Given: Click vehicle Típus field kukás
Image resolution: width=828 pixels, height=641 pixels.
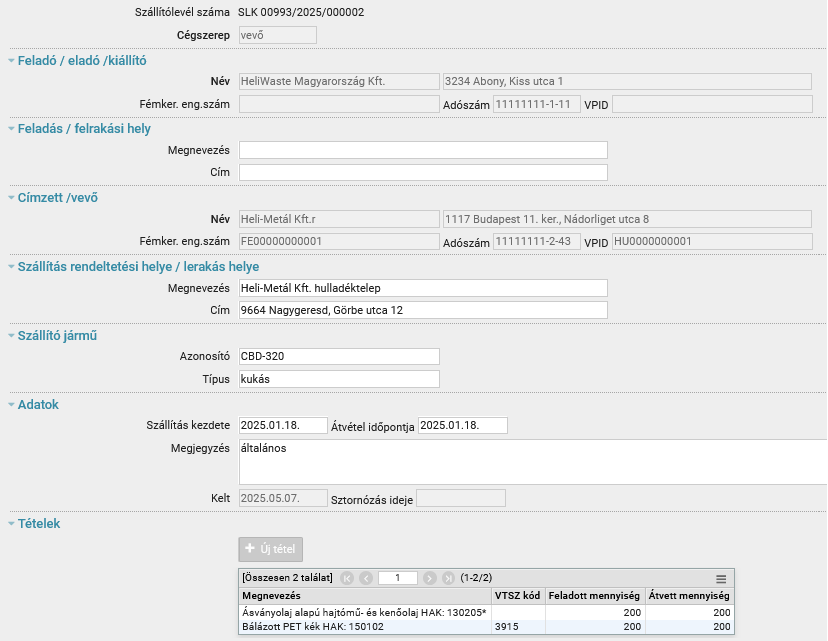Looking at the screenshot, I should point(339,379).
